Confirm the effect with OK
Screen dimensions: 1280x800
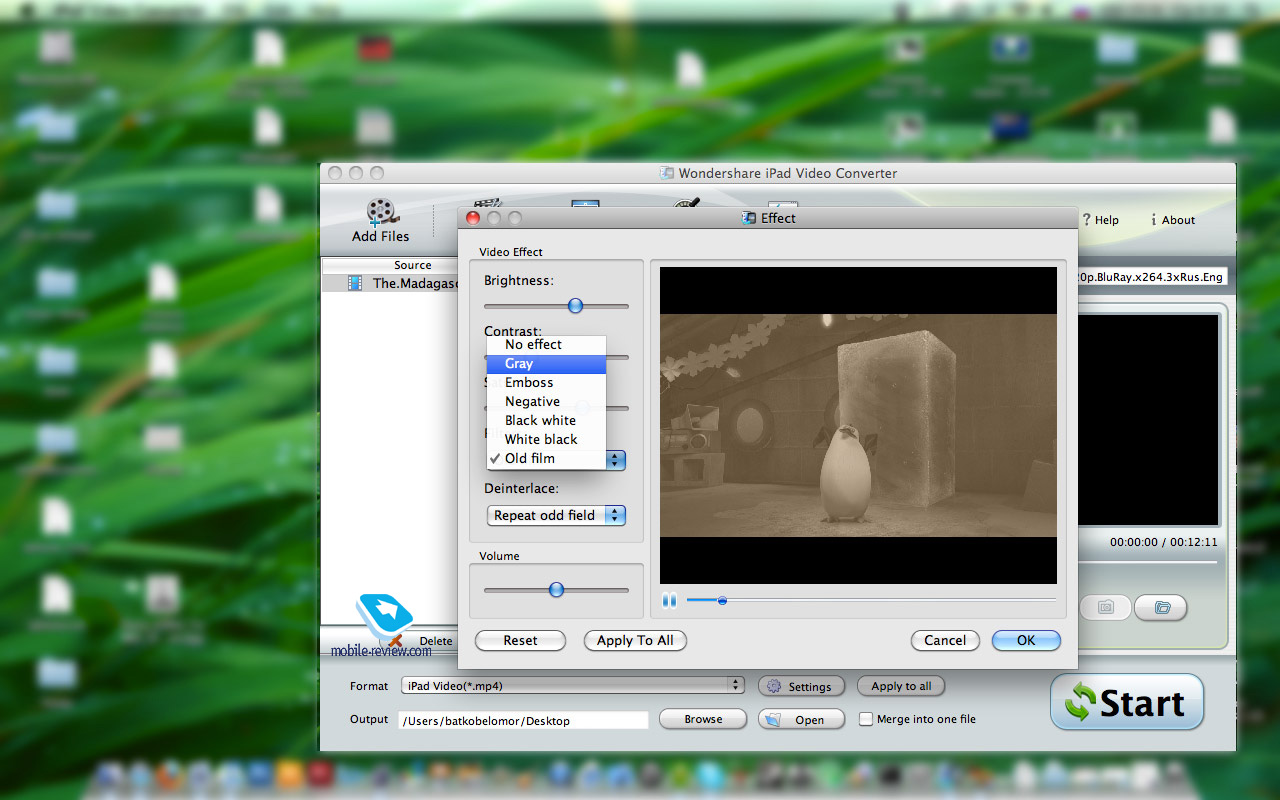pyautogui.click(x=1026, y=640)
